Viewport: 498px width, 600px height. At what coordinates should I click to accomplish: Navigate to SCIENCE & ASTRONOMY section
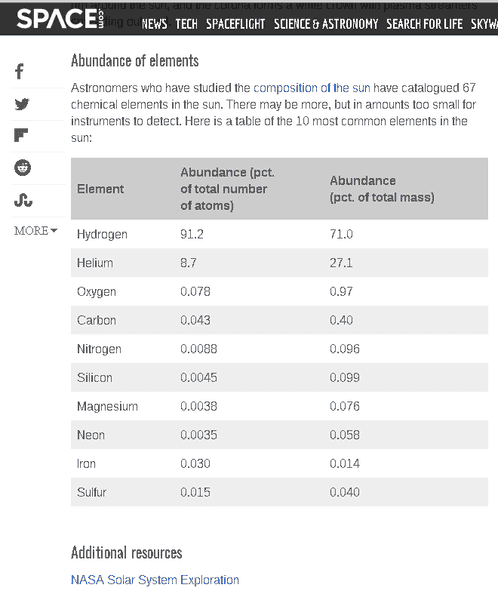(326, 24)
